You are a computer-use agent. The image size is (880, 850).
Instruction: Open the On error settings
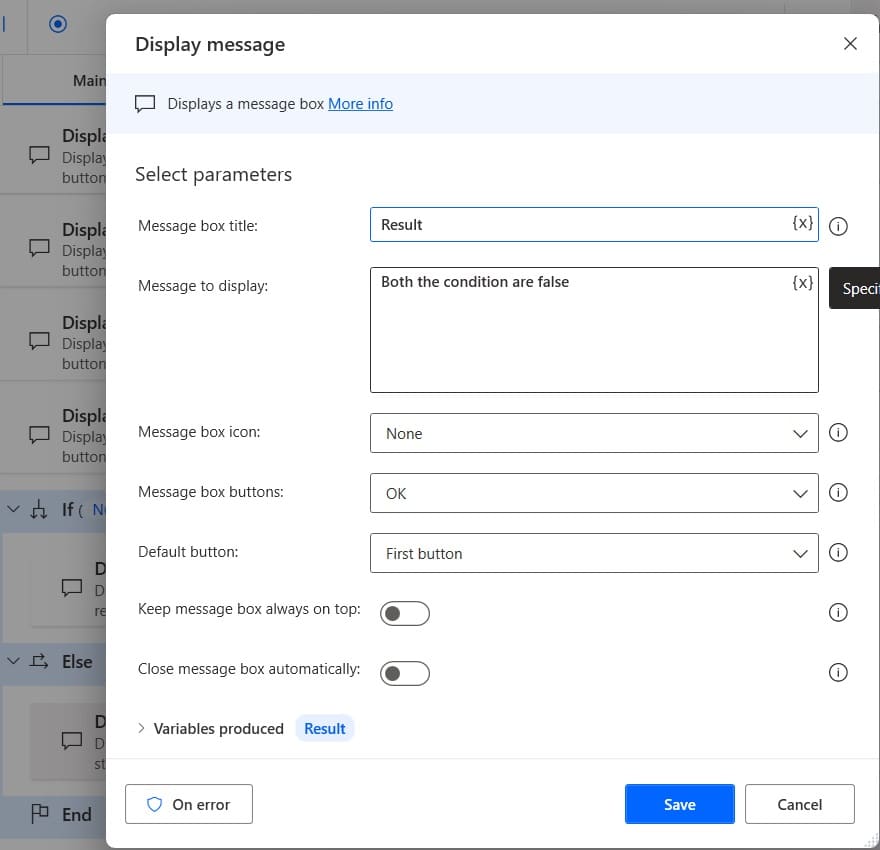click(x=189, y=804)
